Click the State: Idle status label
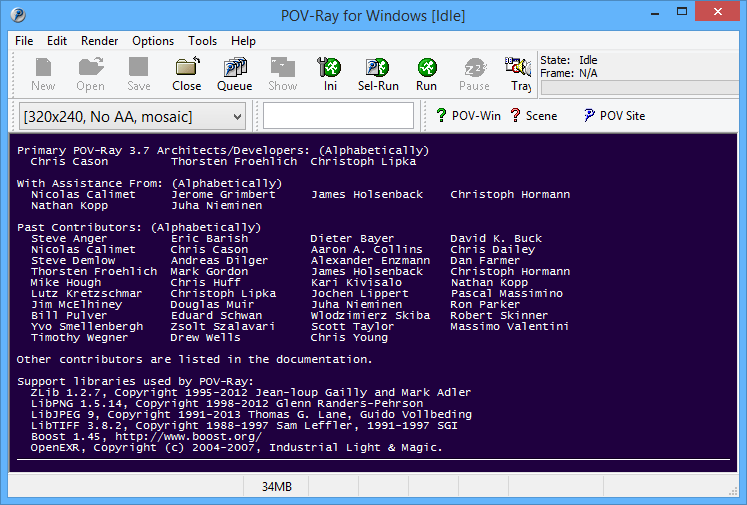This screenshot has height=505, width=747. (x=568, y=60)
